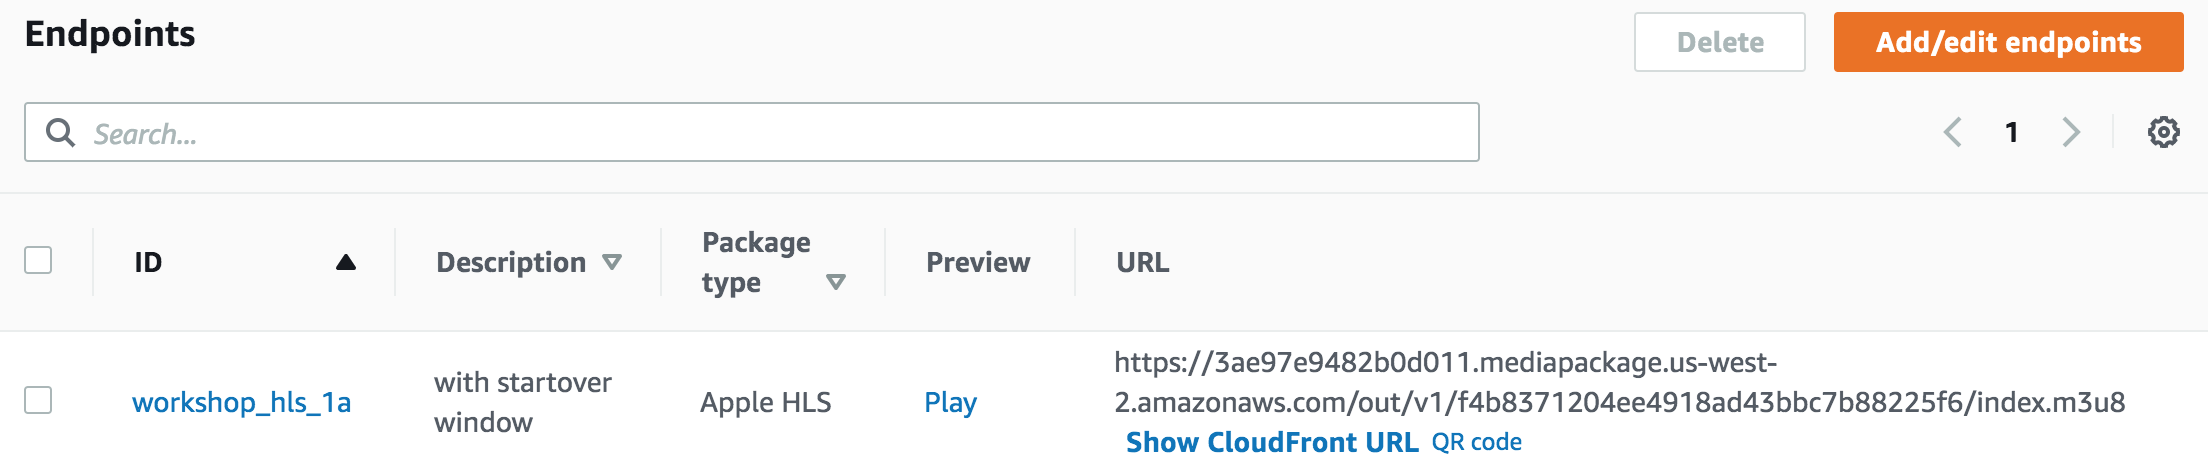Play the Apple HLS endpoint preview
The height and width of the screenshot is (472, 2208).
[x=950, y=402]
